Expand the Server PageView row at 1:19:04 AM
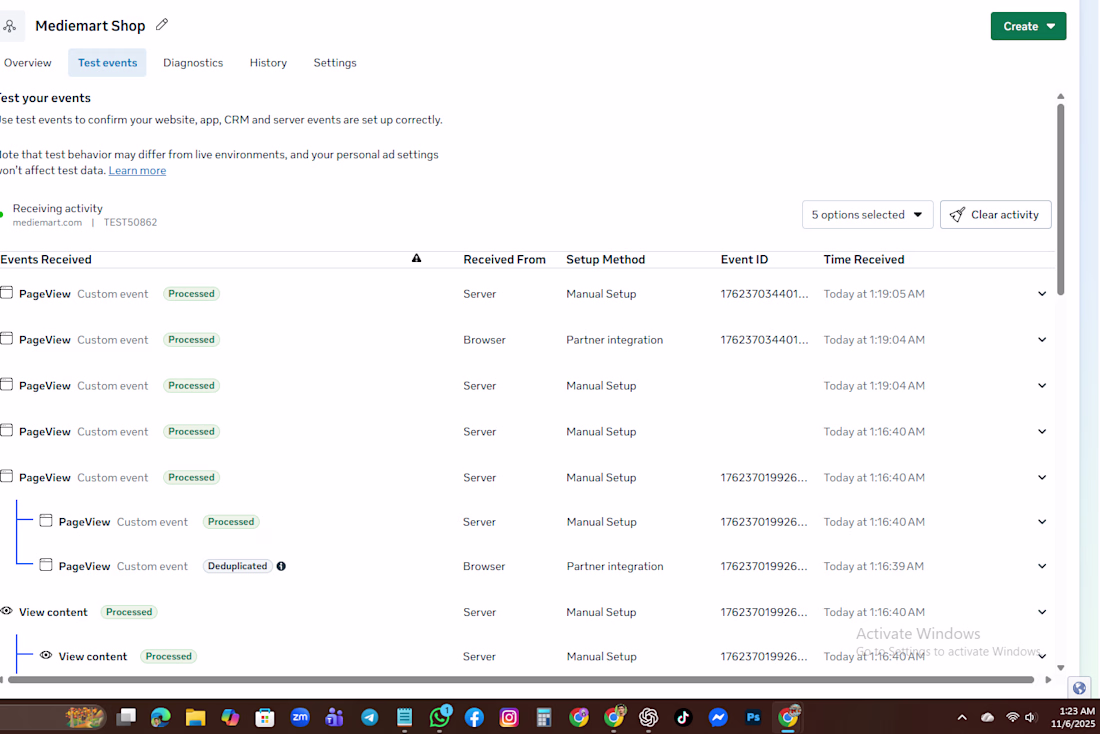1100x734 pixels. 1042,386
